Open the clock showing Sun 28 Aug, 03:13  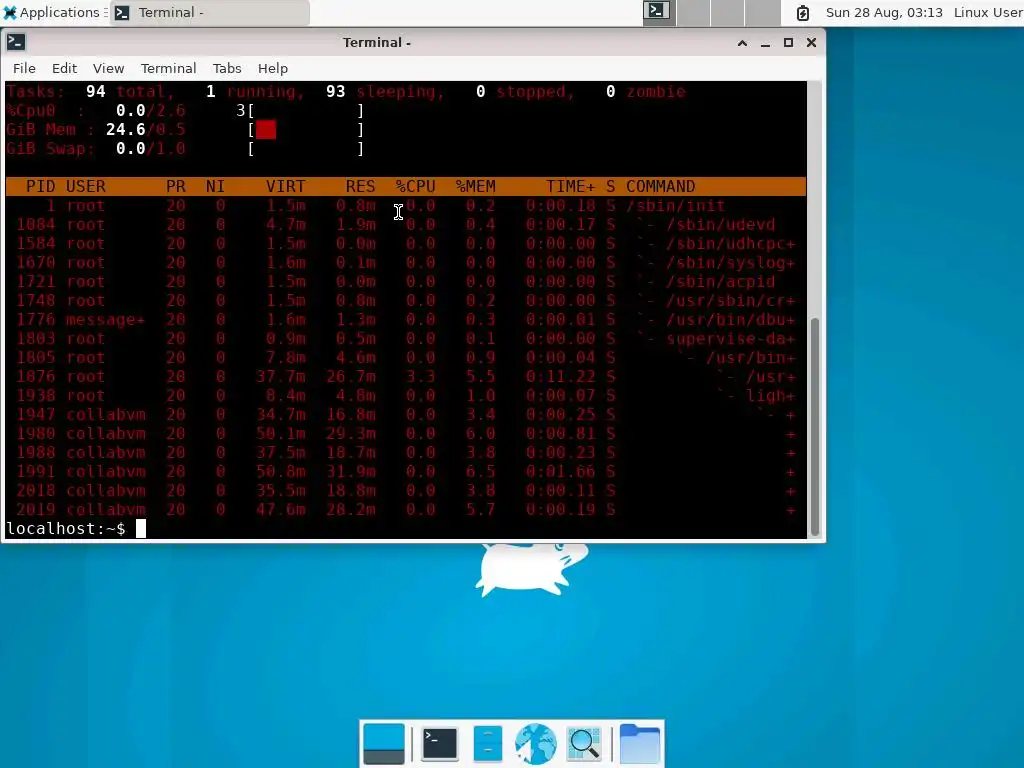tap(884, 12)
